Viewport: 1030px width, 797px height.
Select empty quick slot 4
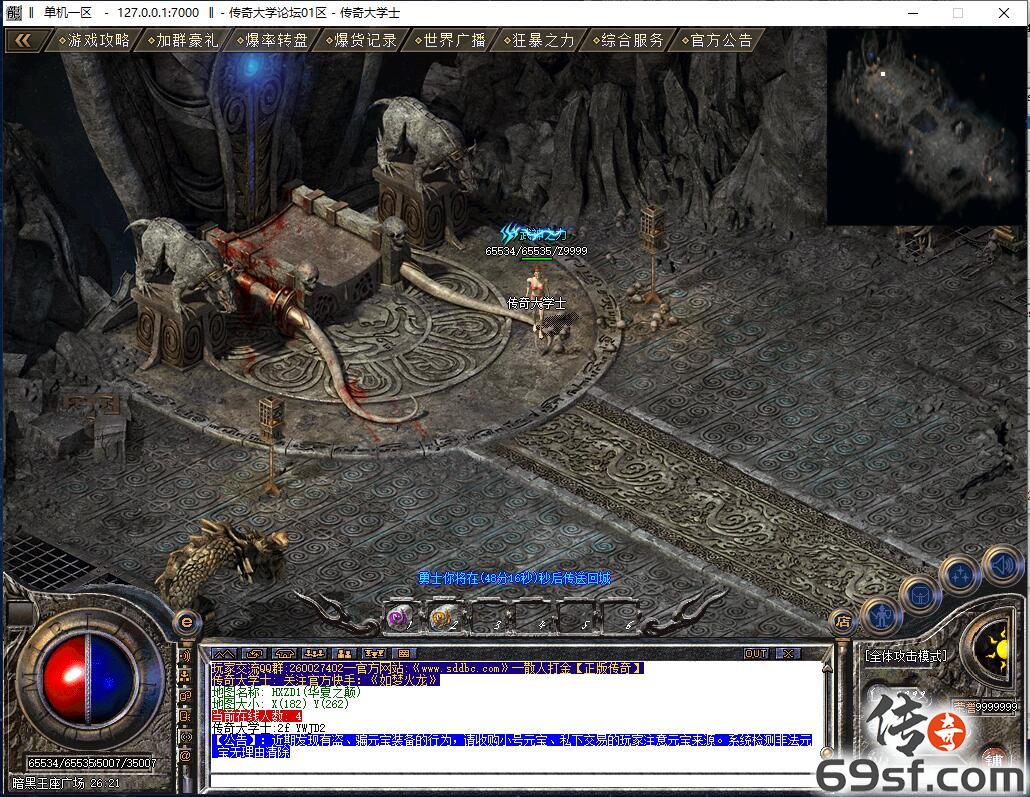pyautogui.click(x=531, y=618)
